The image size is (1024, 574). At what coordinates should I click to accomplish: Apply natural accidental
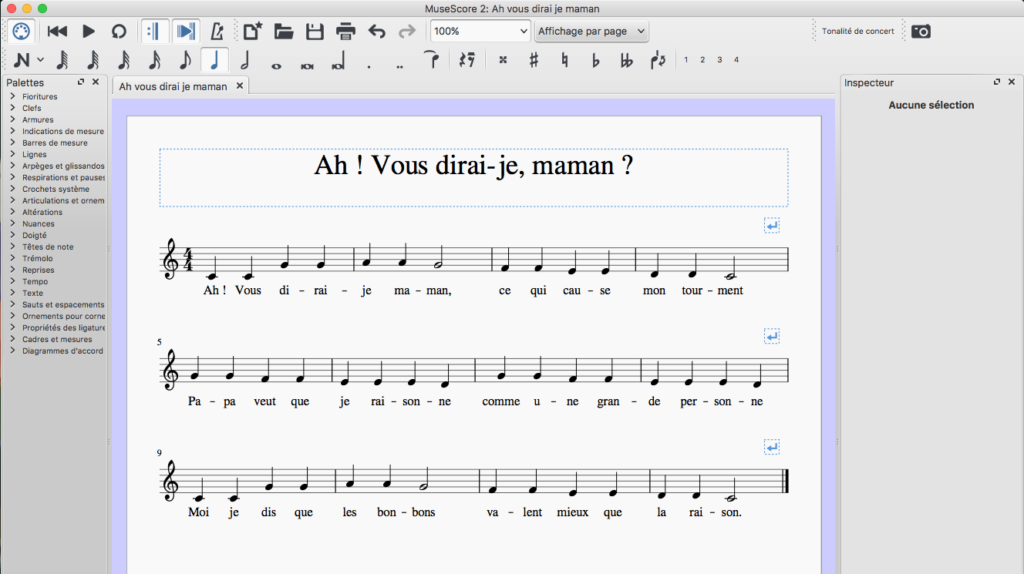point(564,60)
